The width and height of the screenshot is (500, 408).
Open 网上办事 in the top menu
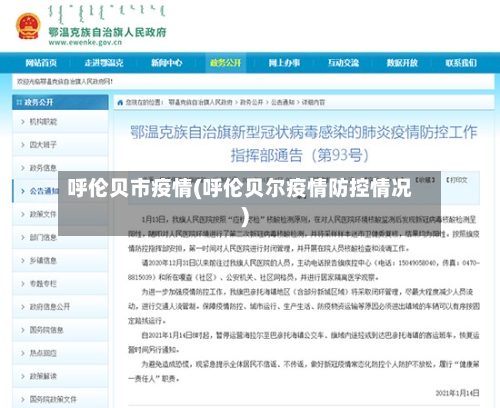click(x=284, y=63)
